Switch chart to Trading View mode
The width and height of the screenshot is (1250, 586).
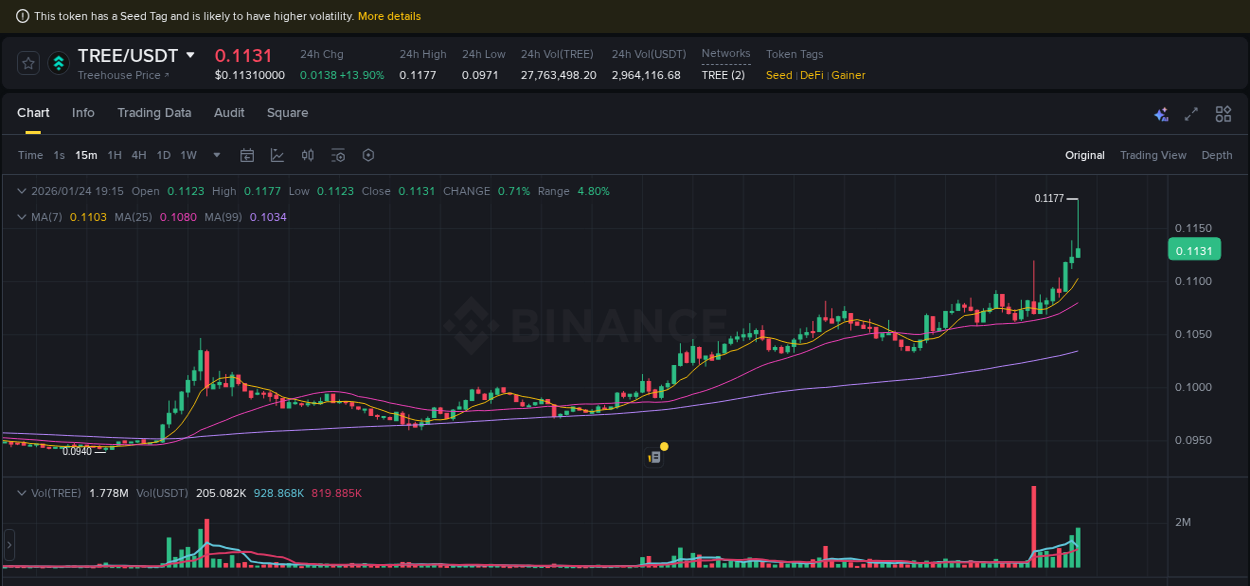[x=1153, y=155]
